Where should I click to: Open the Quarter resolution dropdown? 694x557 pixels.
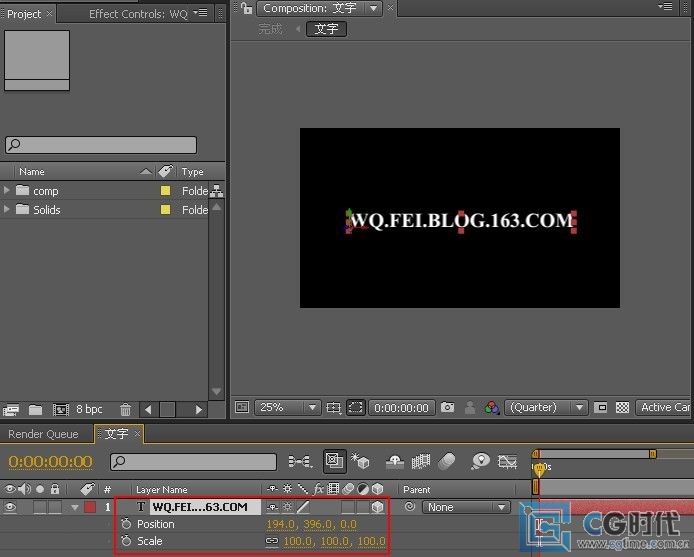pos(547,407)
